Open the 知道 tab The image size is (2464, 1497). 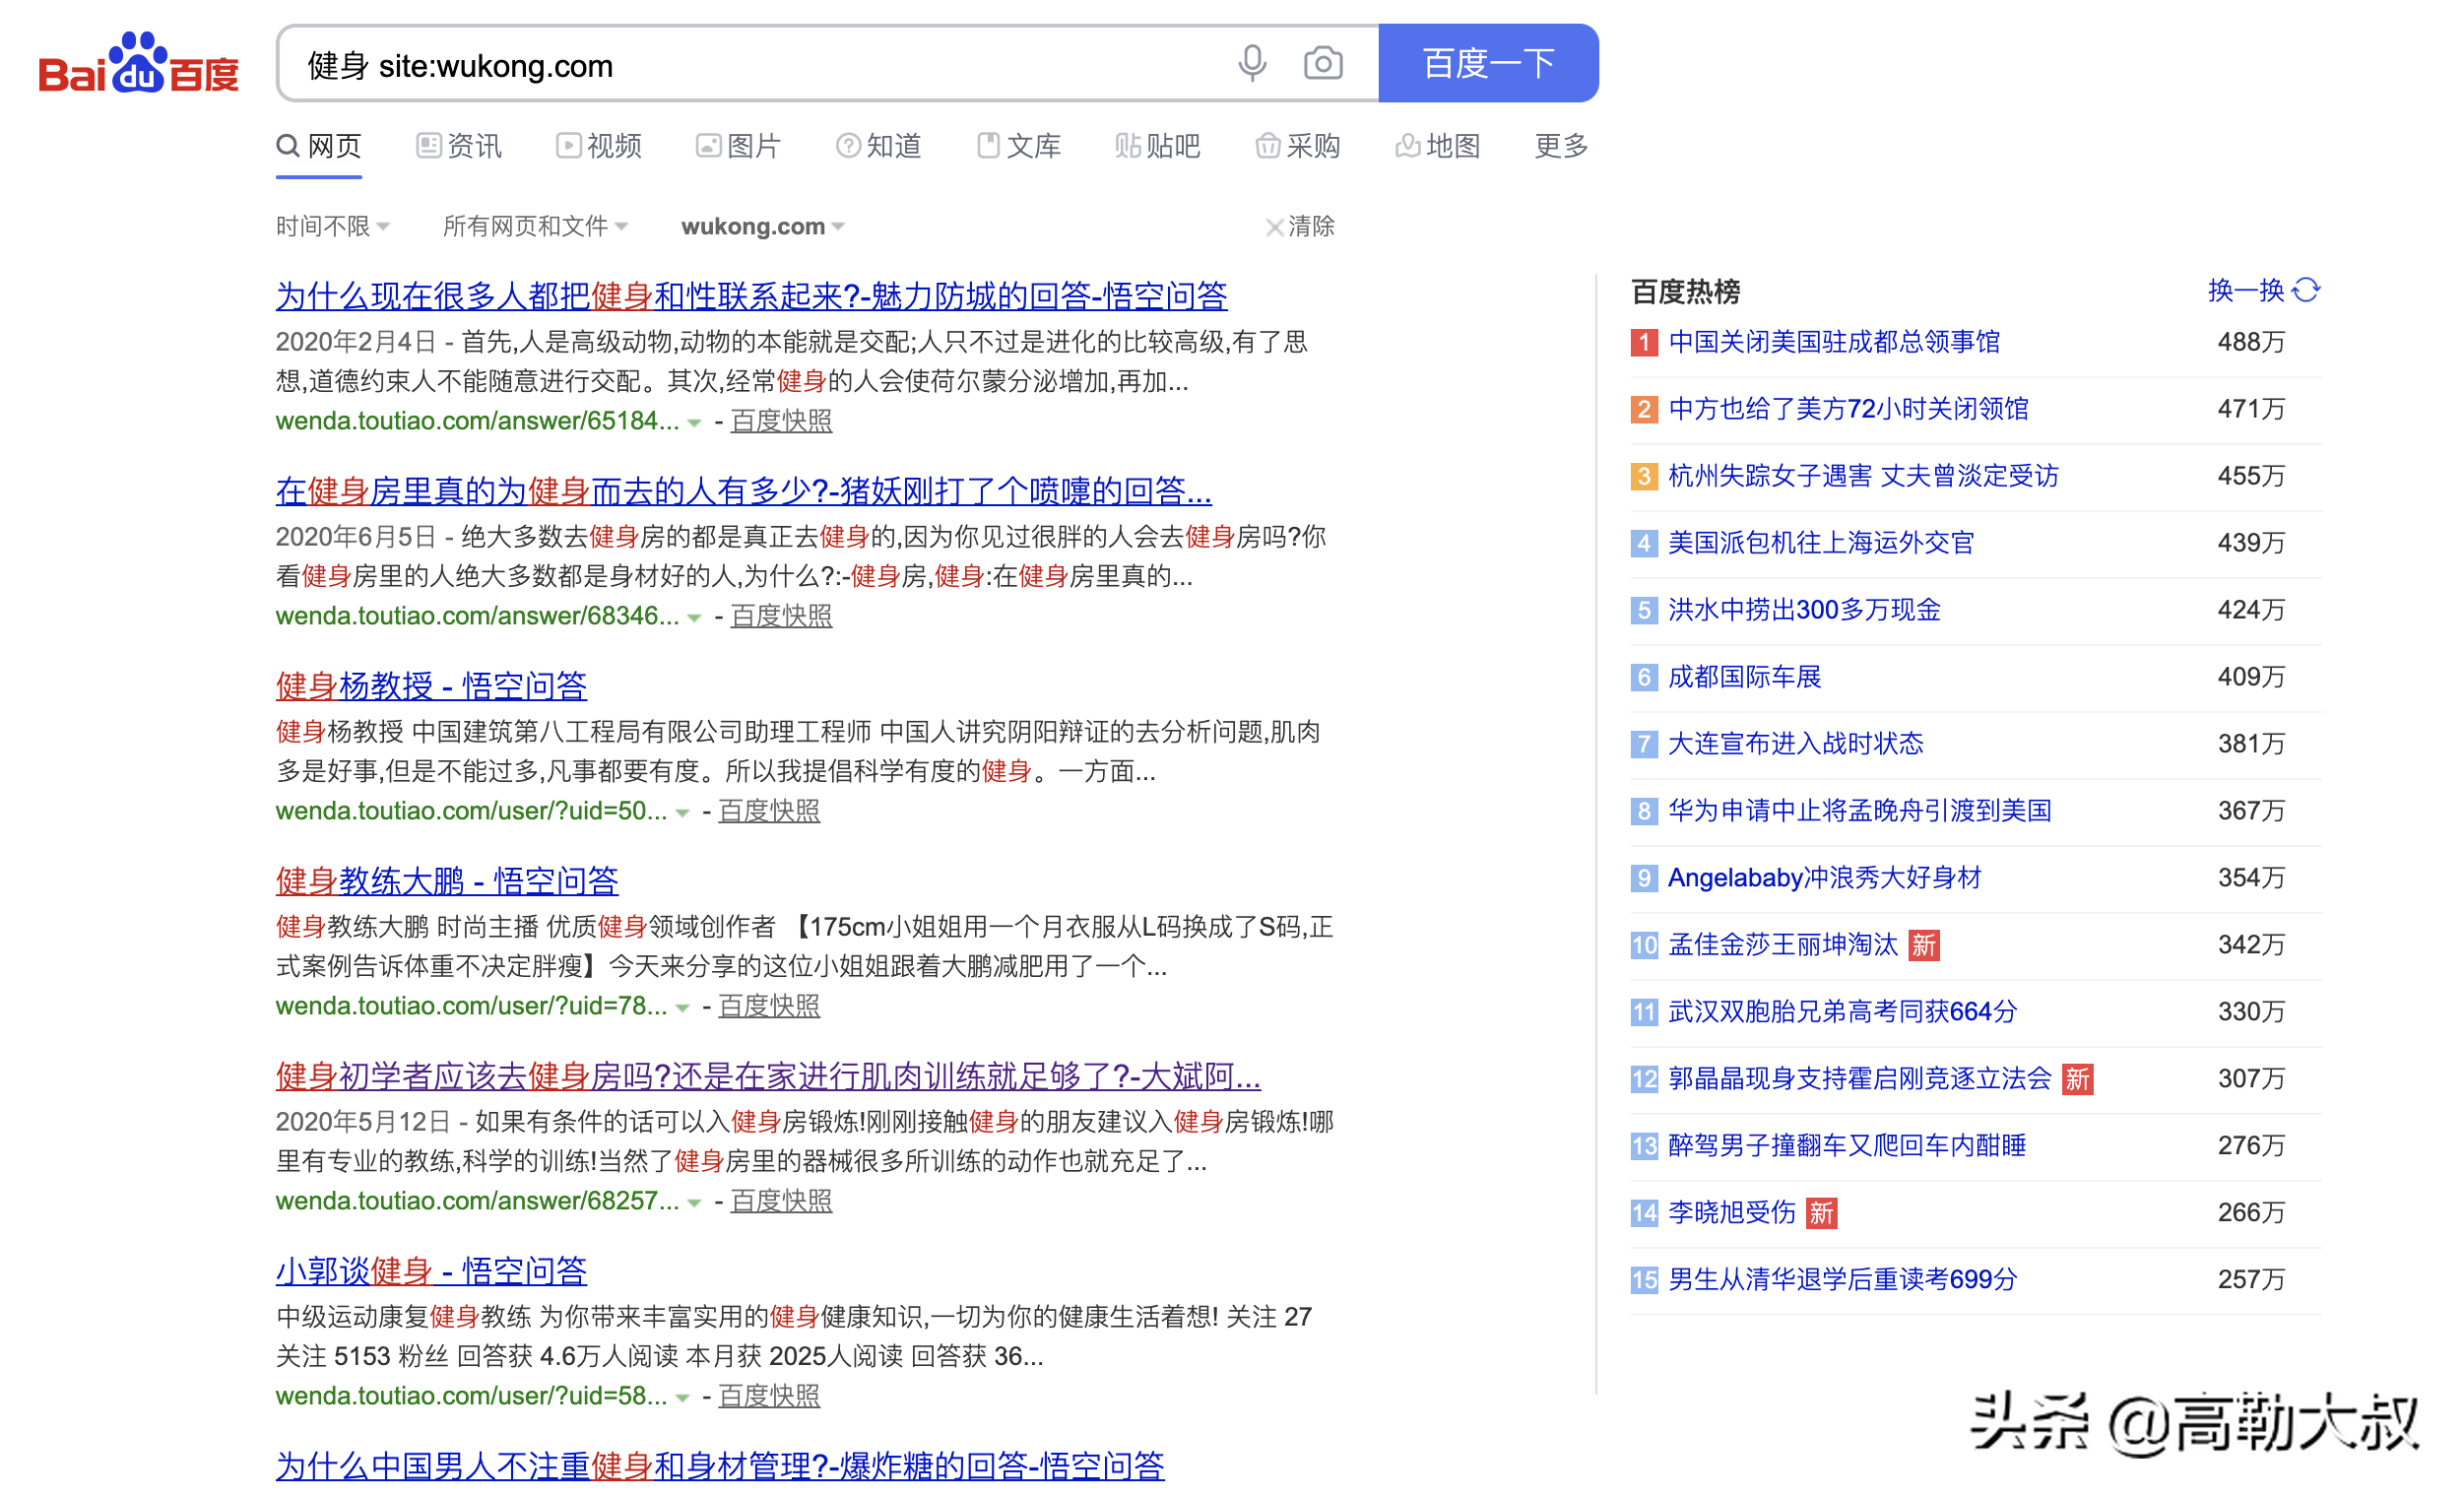[879, 147]
